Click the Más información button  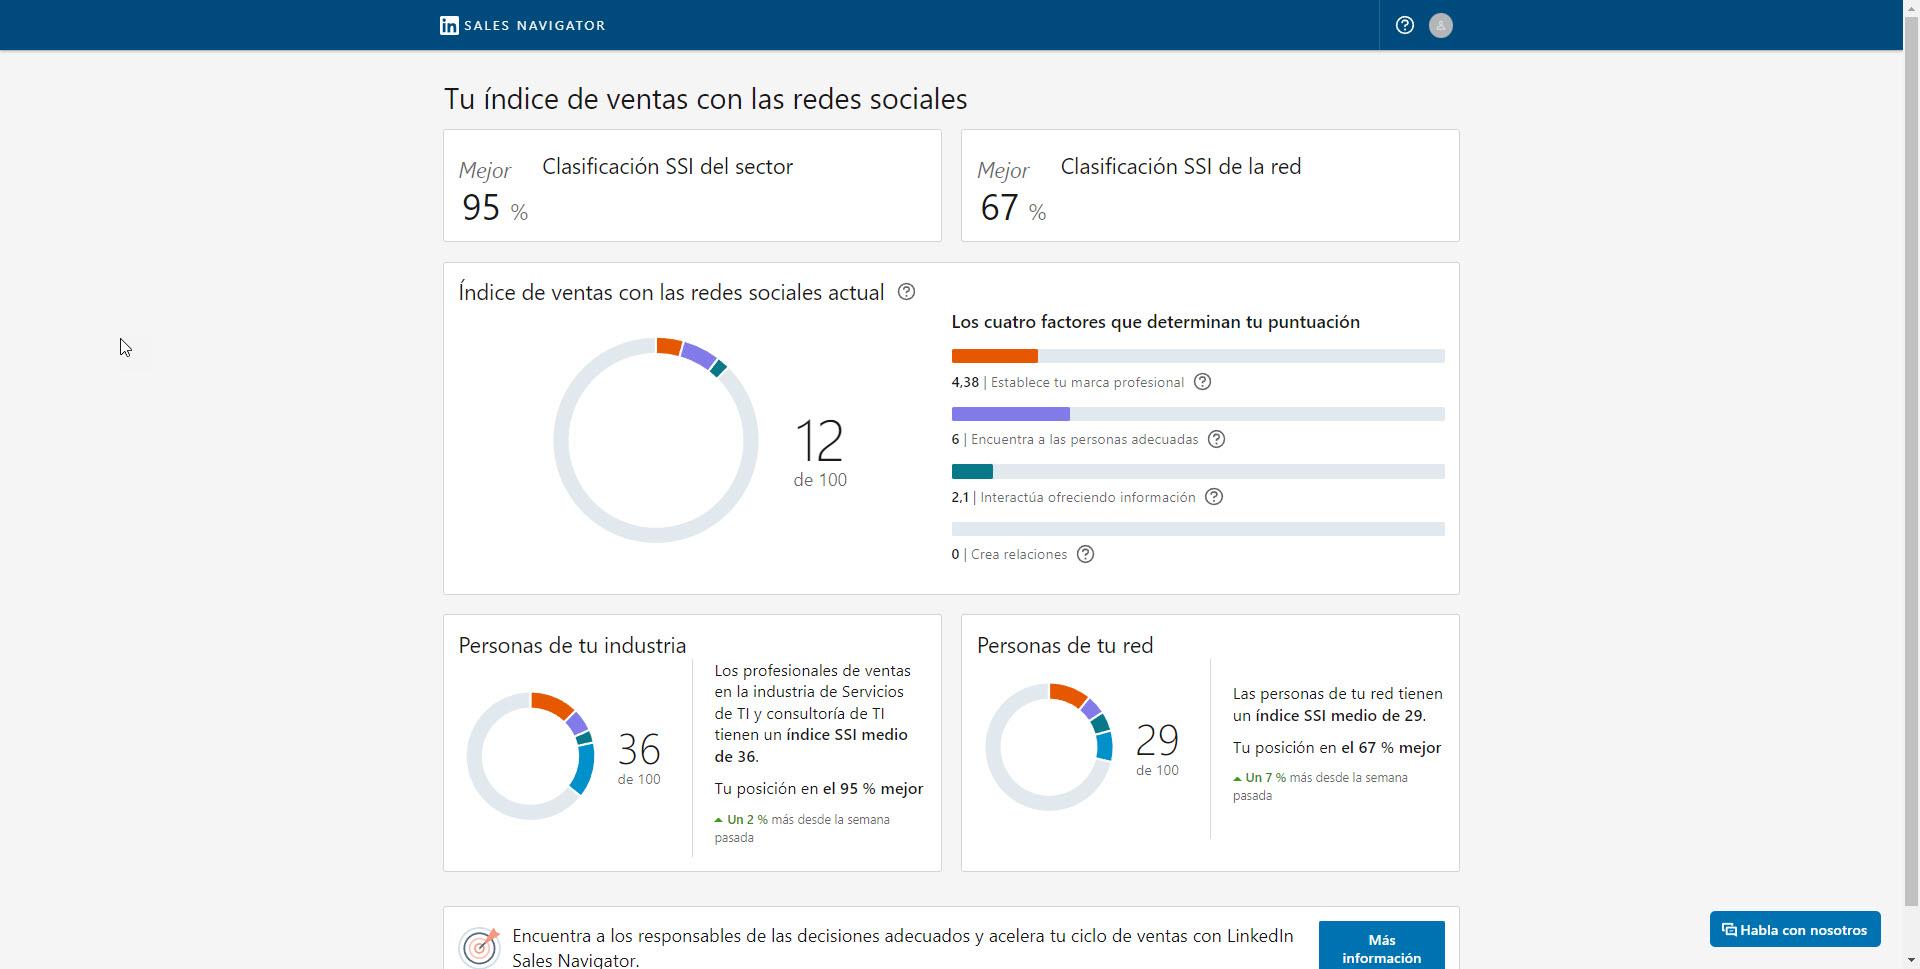[x=1381, y=946]
